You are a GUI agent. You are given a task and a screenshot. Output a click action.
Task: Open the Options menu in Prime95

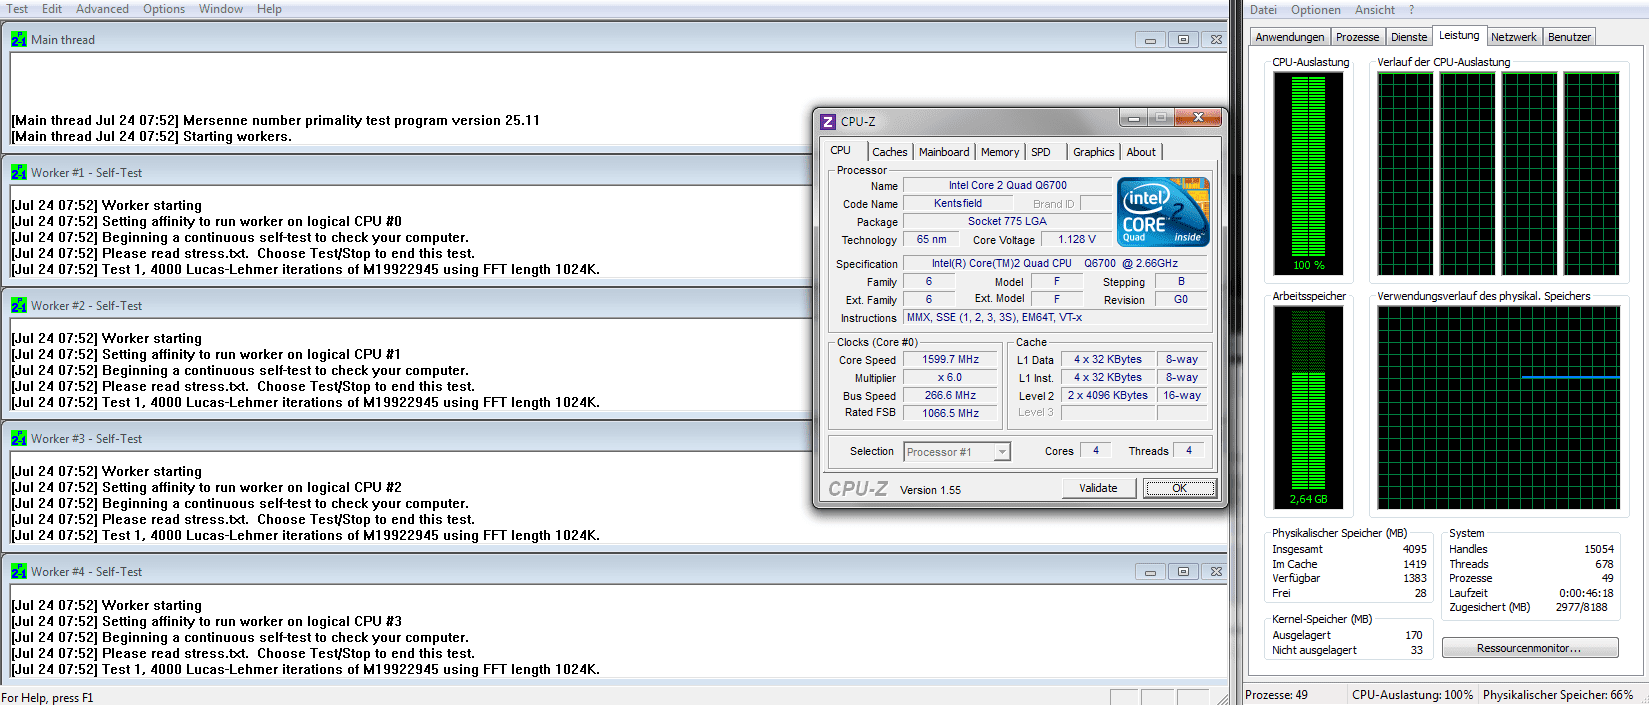coord(164,9)
